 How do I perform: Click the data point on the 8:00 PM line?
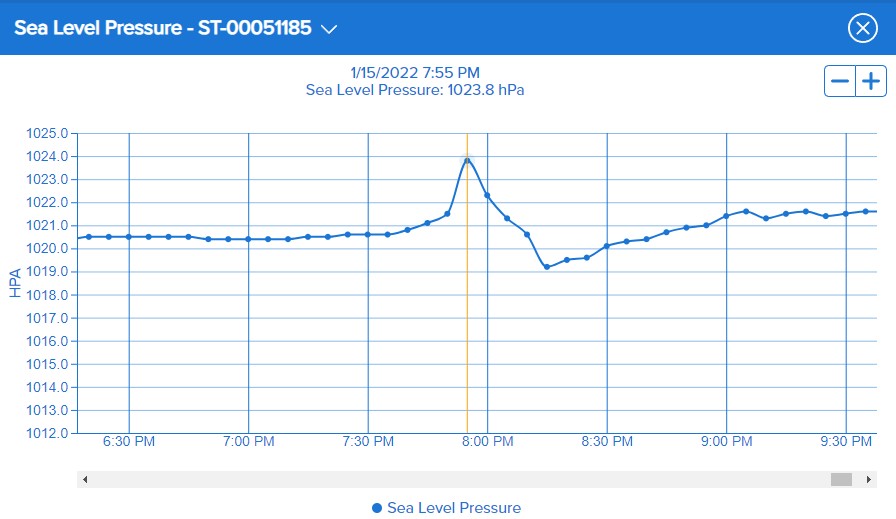pos(487,195)
